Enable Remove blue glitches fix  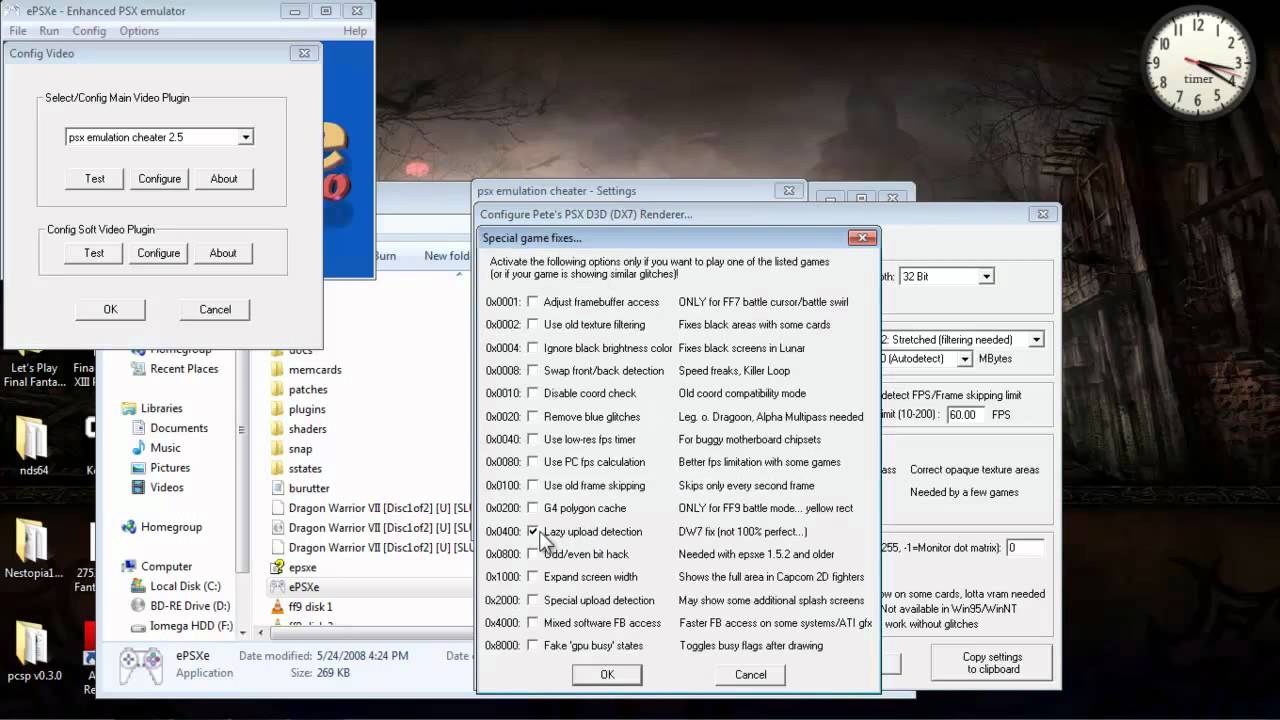click(533, 416)
